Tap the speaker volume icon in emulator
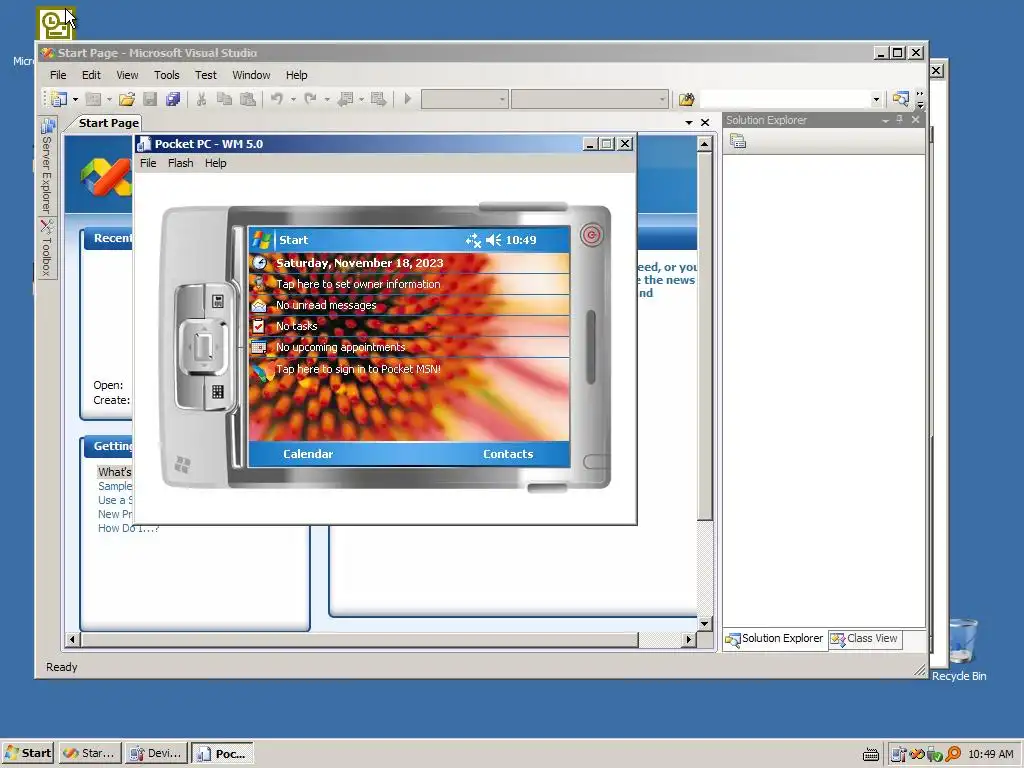Image resolution: width=1024 pixels, height=768 pixels. [x=494, y=240]
